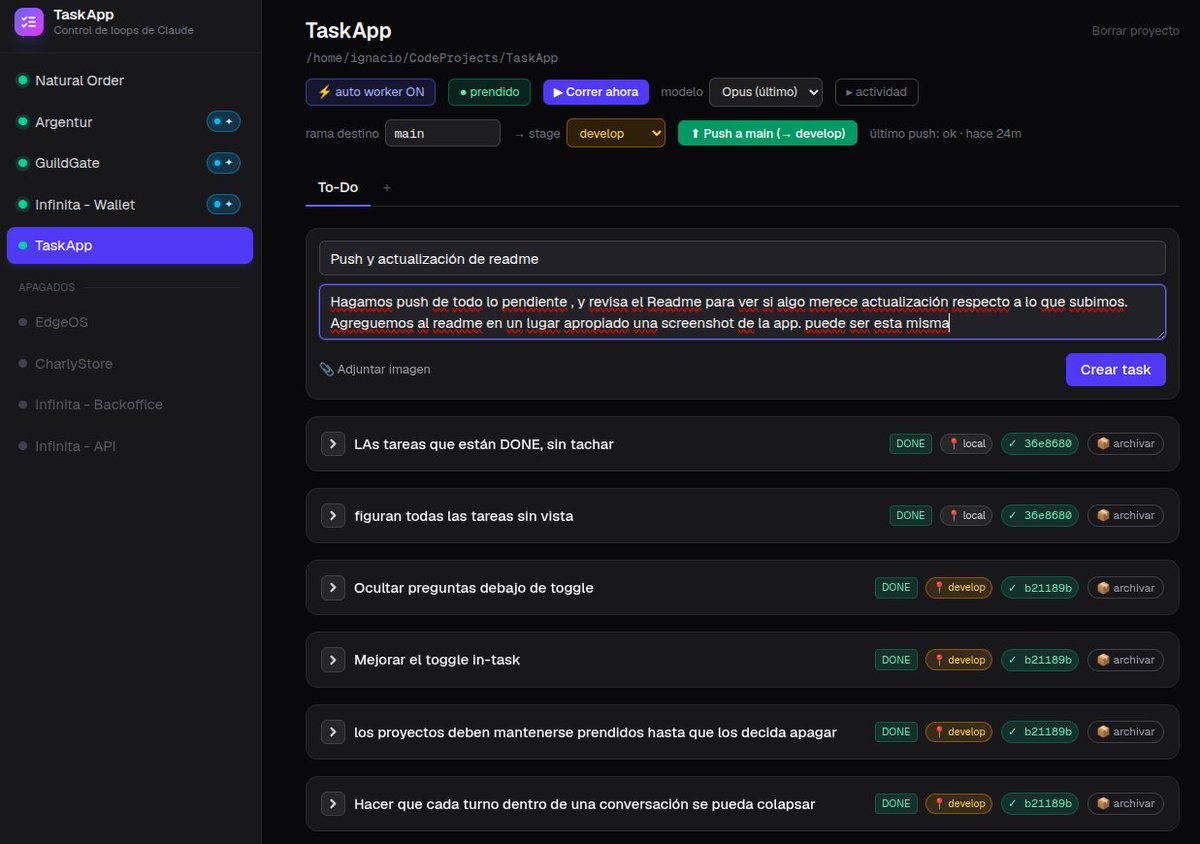
Task: Click develop pin badge on Mejorar el toggle row
Action: click(959, 660)
